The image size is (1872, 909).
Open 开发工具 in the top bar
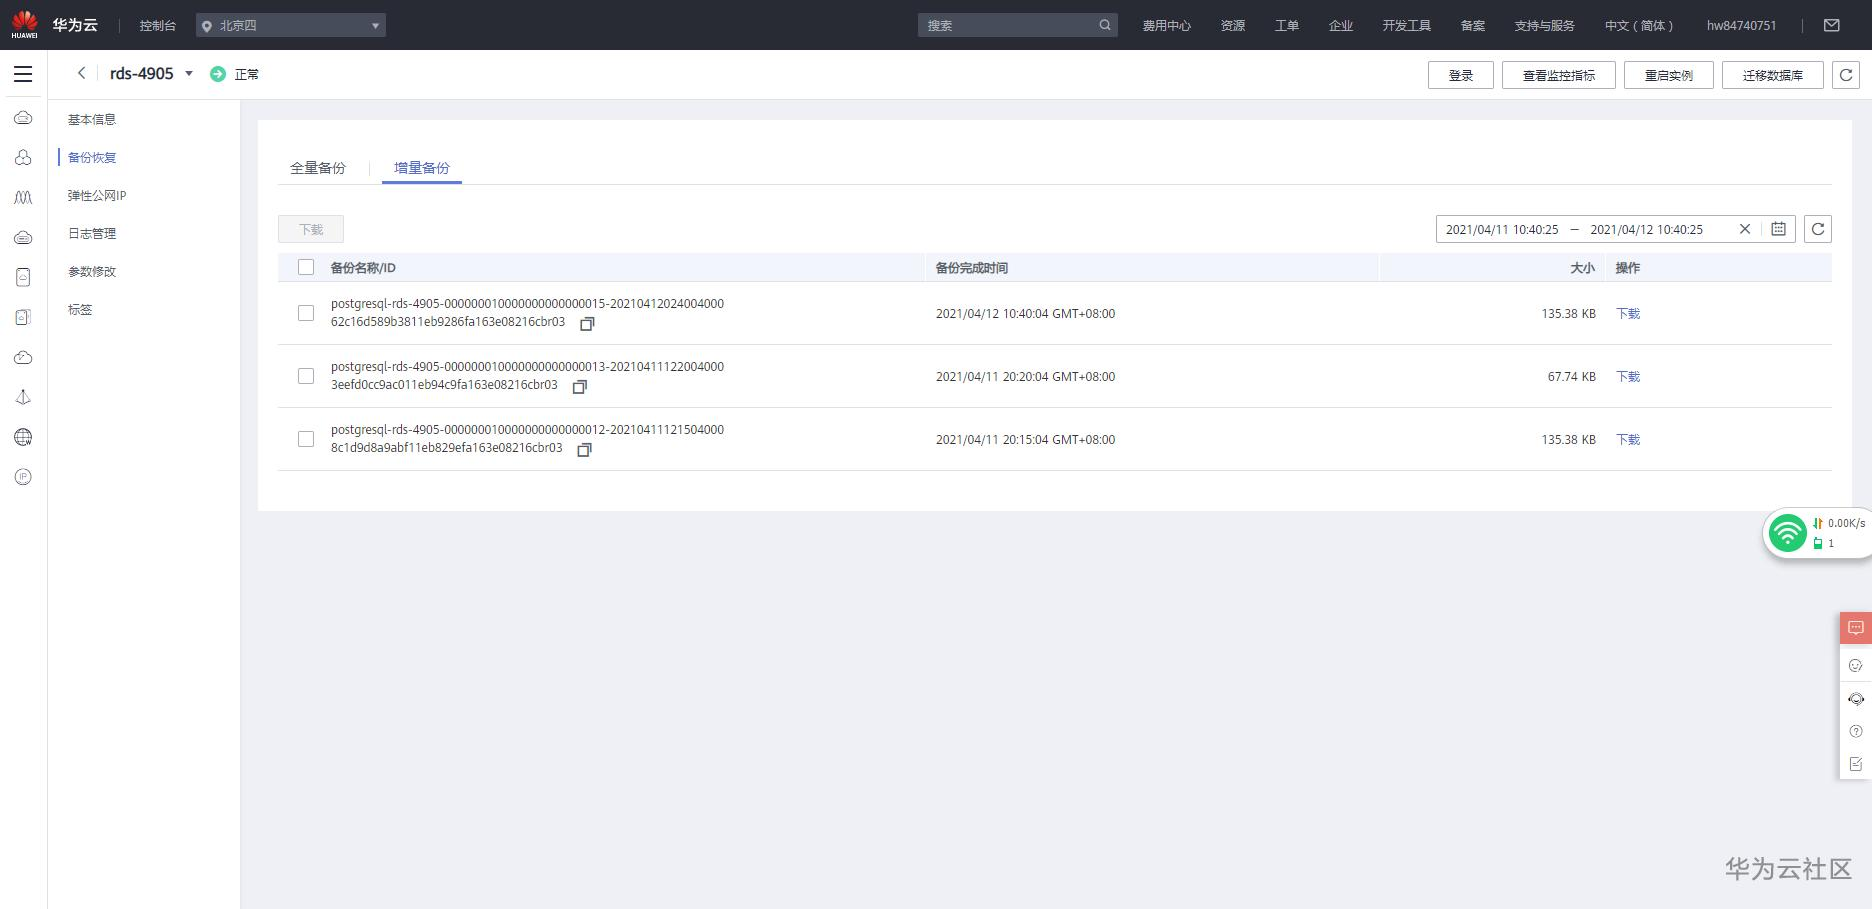coord(1407,26)
